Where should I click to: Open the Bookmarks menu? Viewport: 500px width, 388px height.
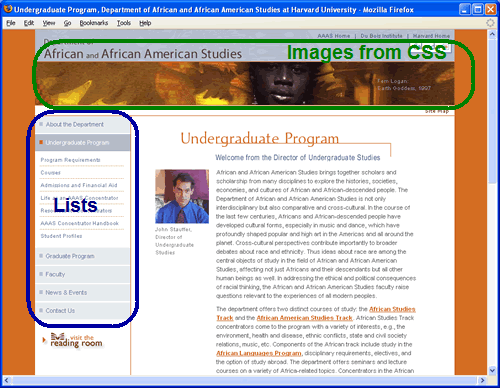(94, 23)
